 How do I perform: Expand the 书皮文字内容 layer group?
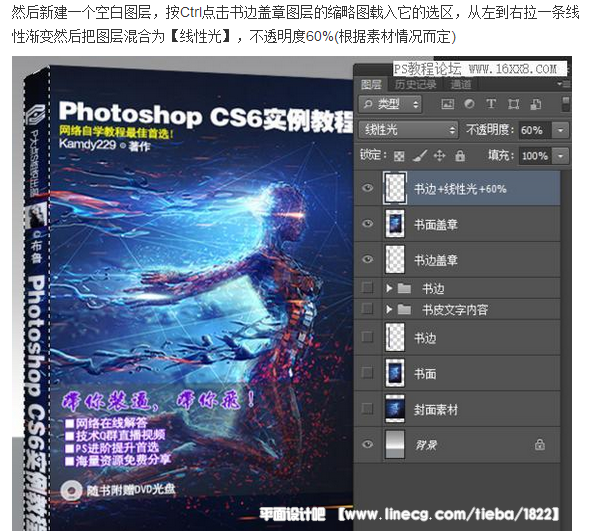pyautogui.click(x=389, y=310)
